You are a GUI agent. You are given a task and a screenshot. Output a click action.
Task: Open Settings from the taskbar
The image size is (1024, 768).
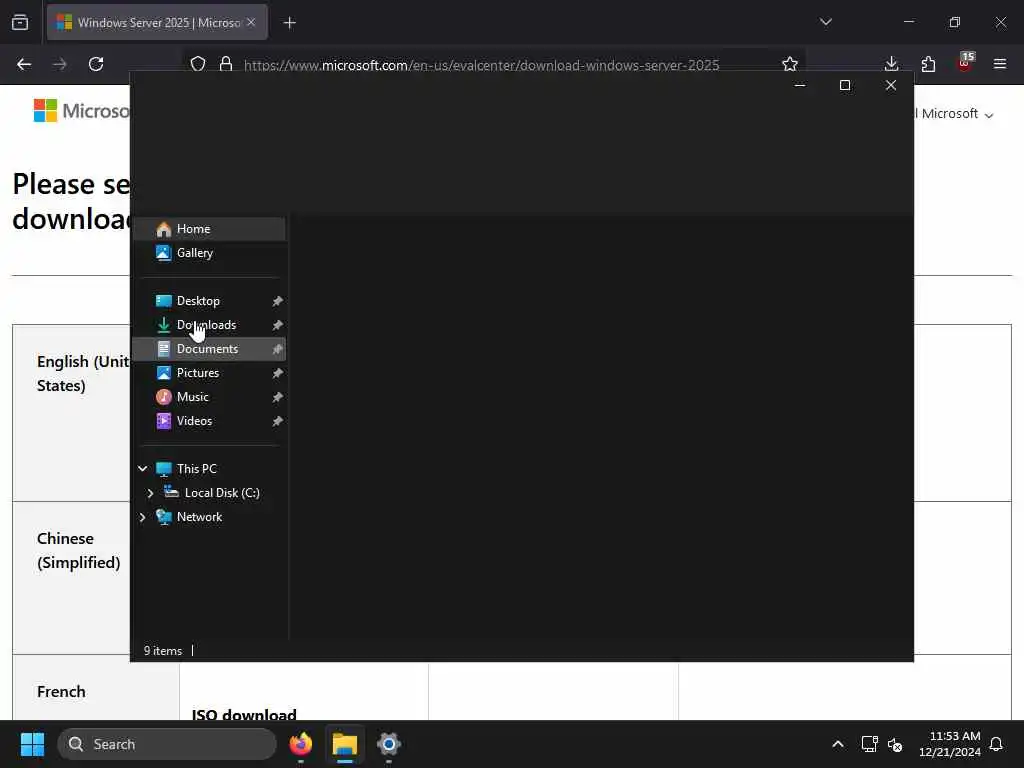[x=389, y=744]
